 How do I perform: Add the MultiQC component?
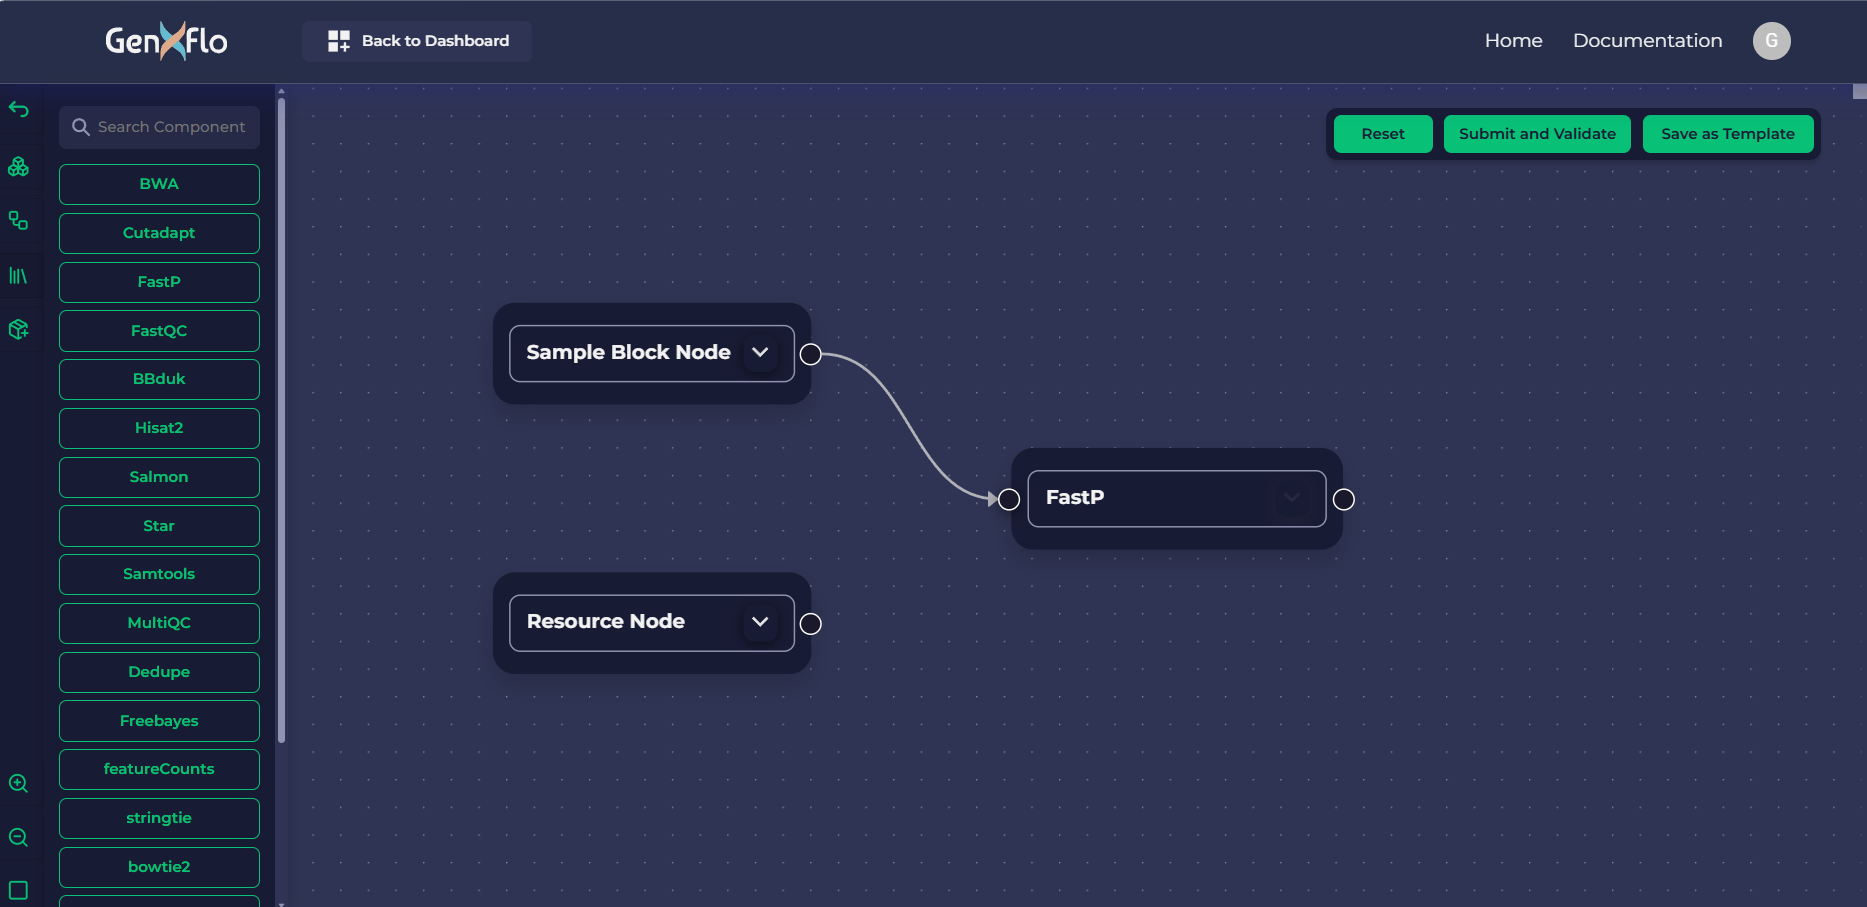(159, 623)
